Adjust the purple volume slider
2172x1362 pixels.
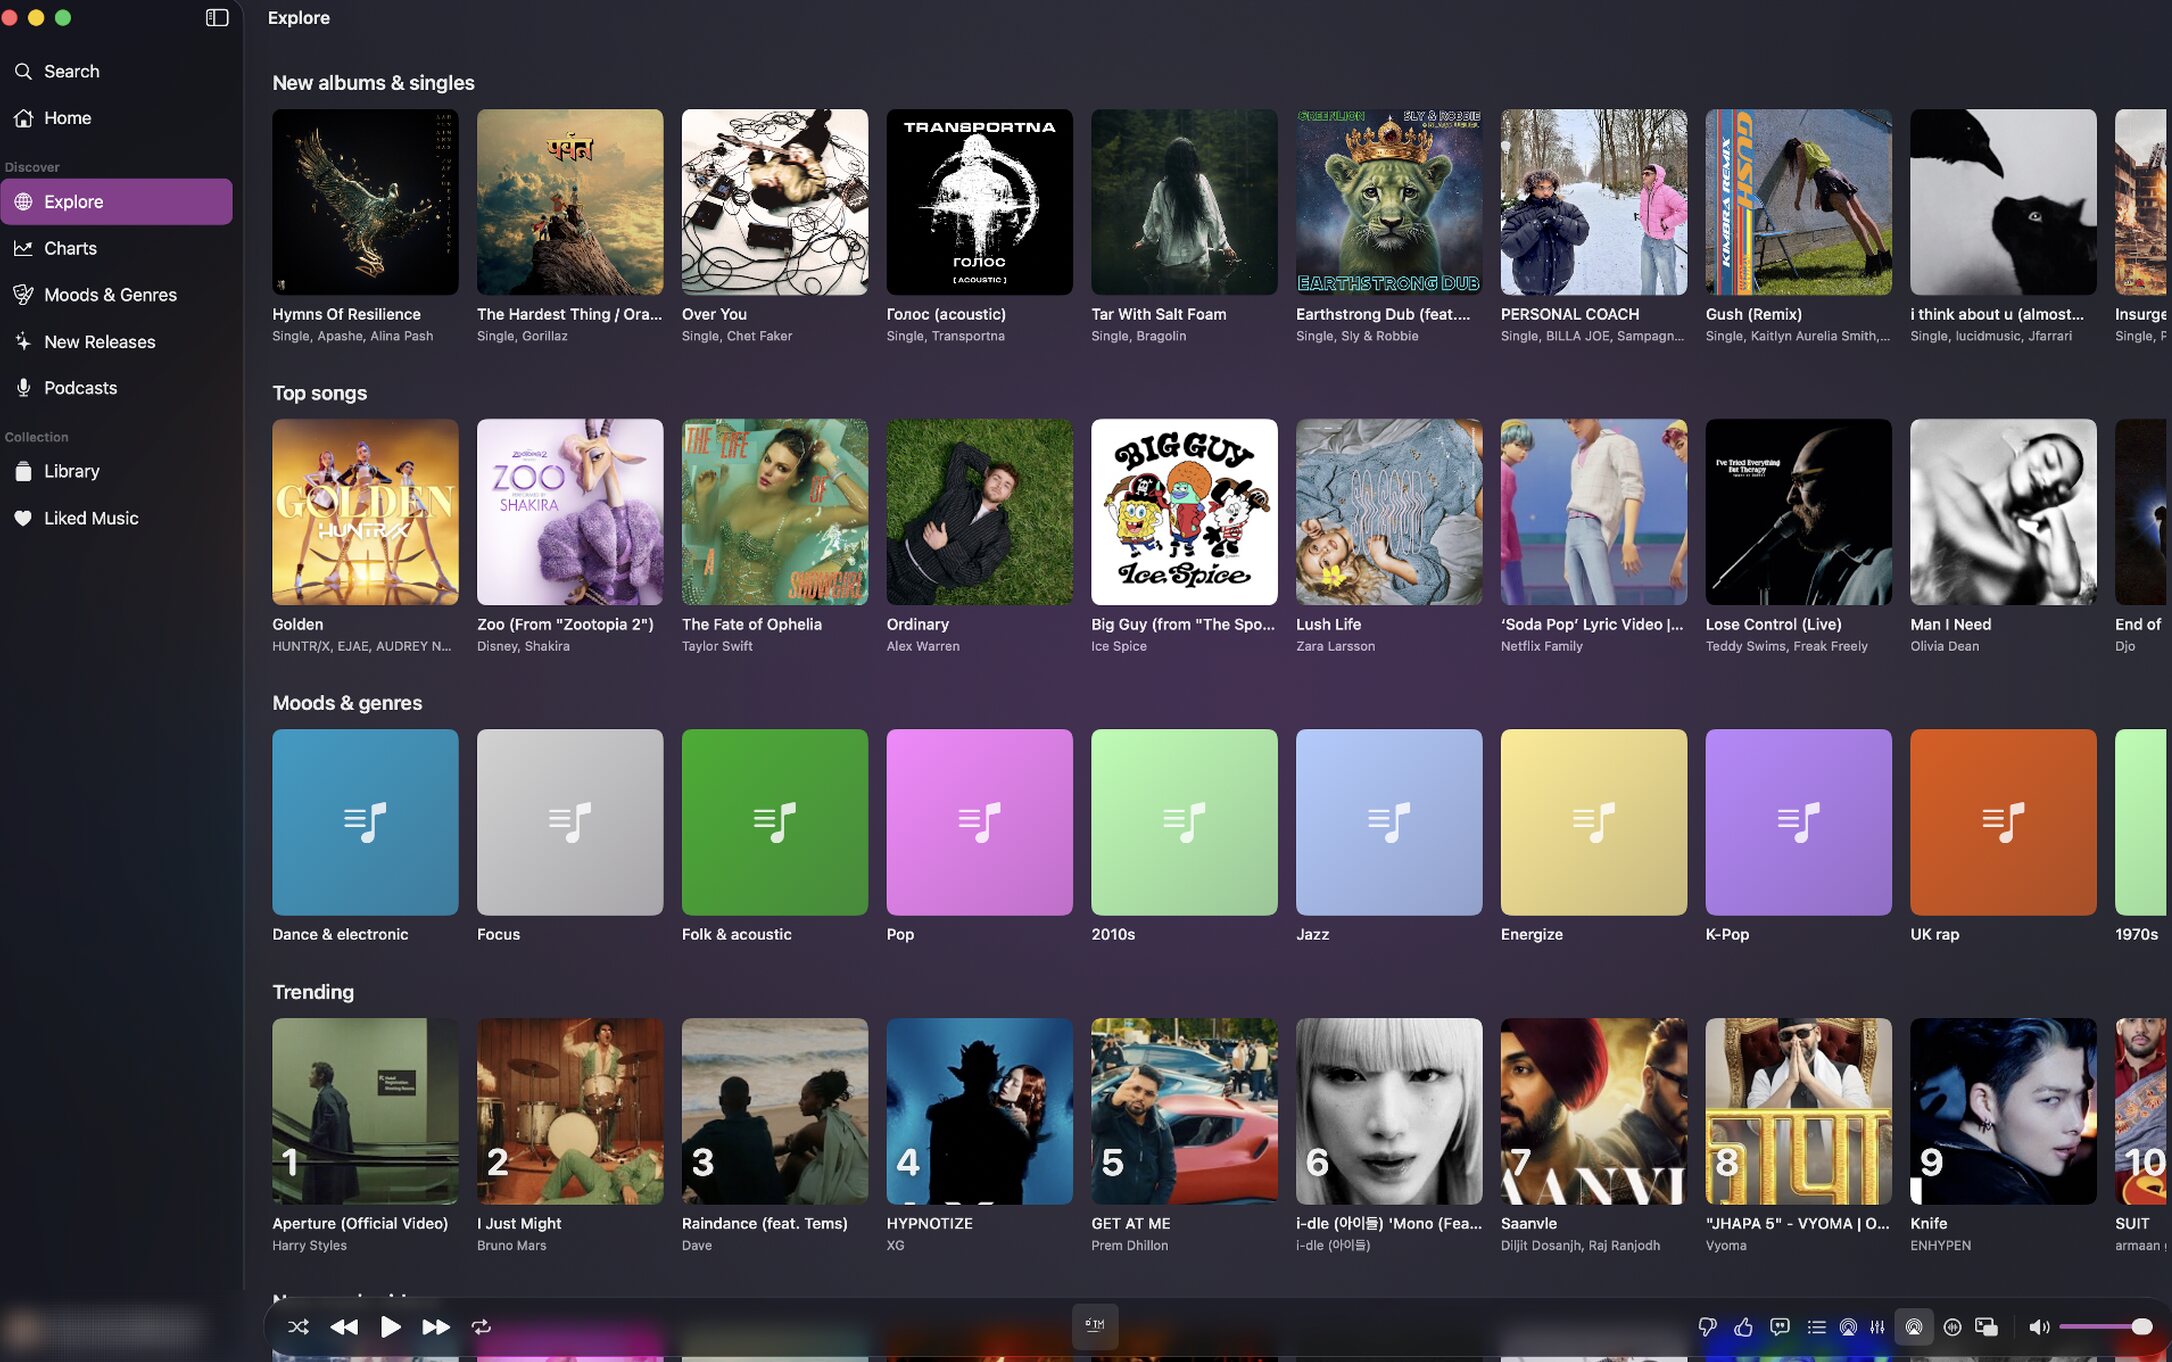(2105, 1327)
